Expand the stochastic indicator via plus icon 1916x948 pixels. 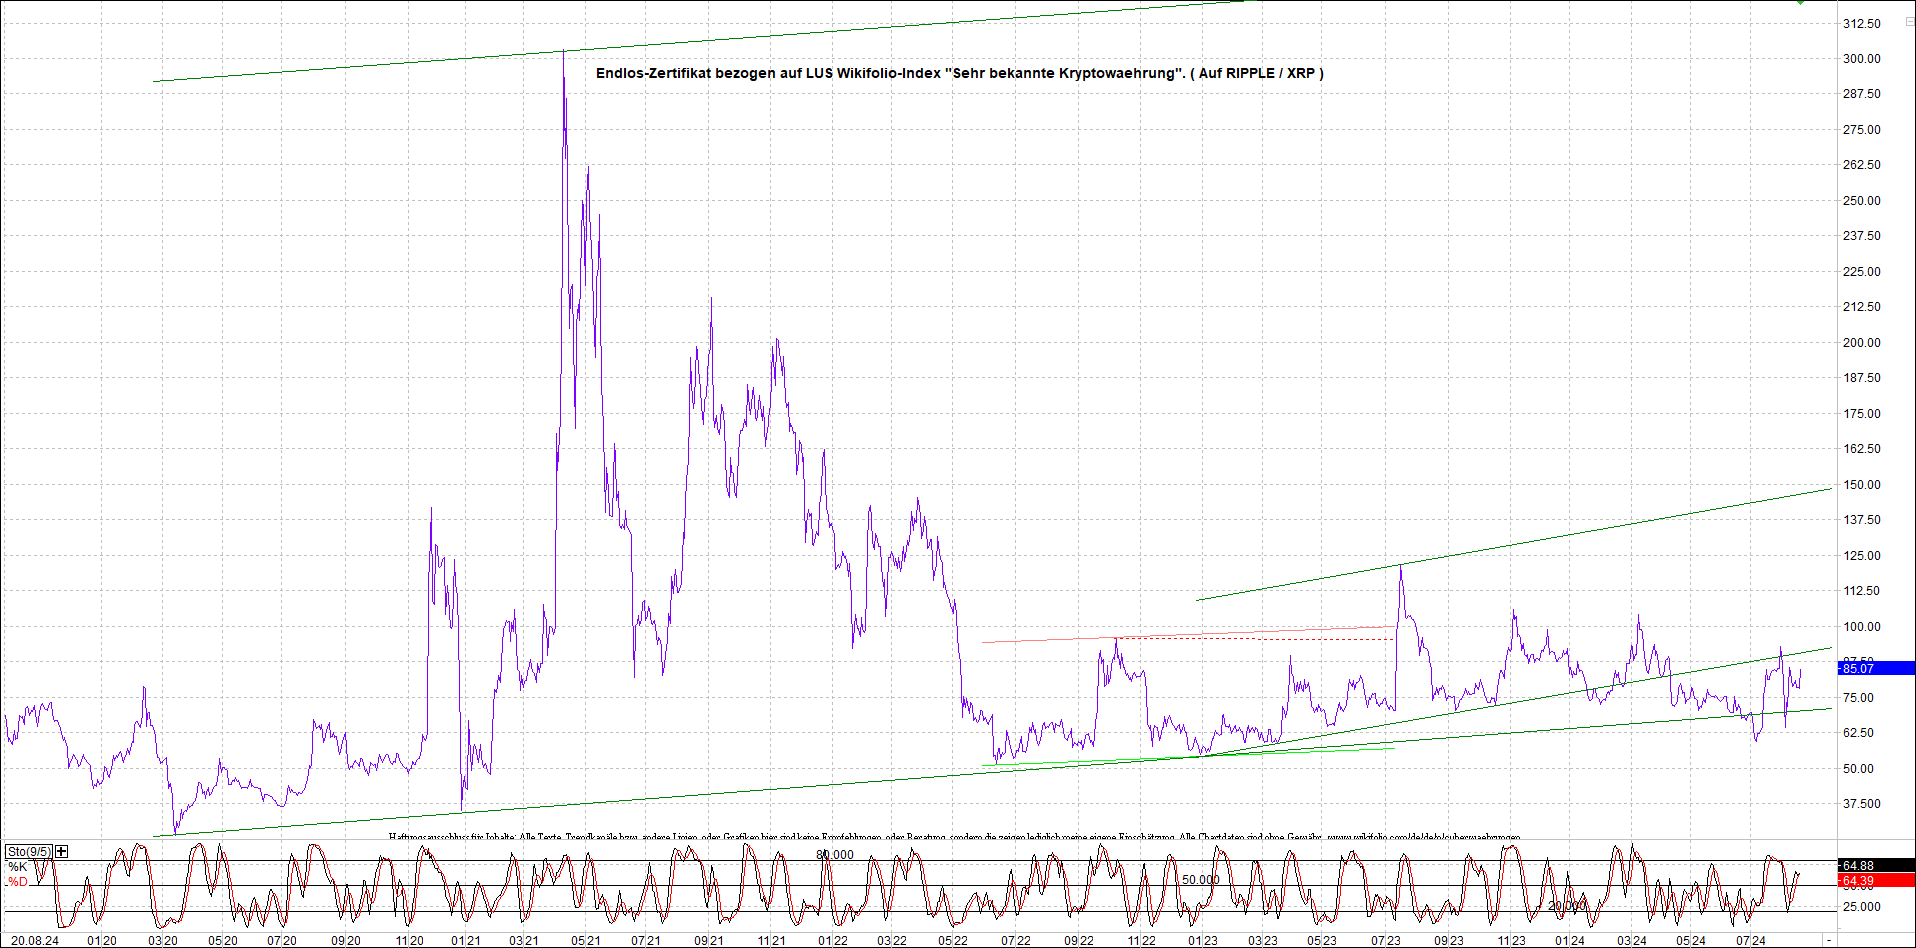(x=62, y=851)
